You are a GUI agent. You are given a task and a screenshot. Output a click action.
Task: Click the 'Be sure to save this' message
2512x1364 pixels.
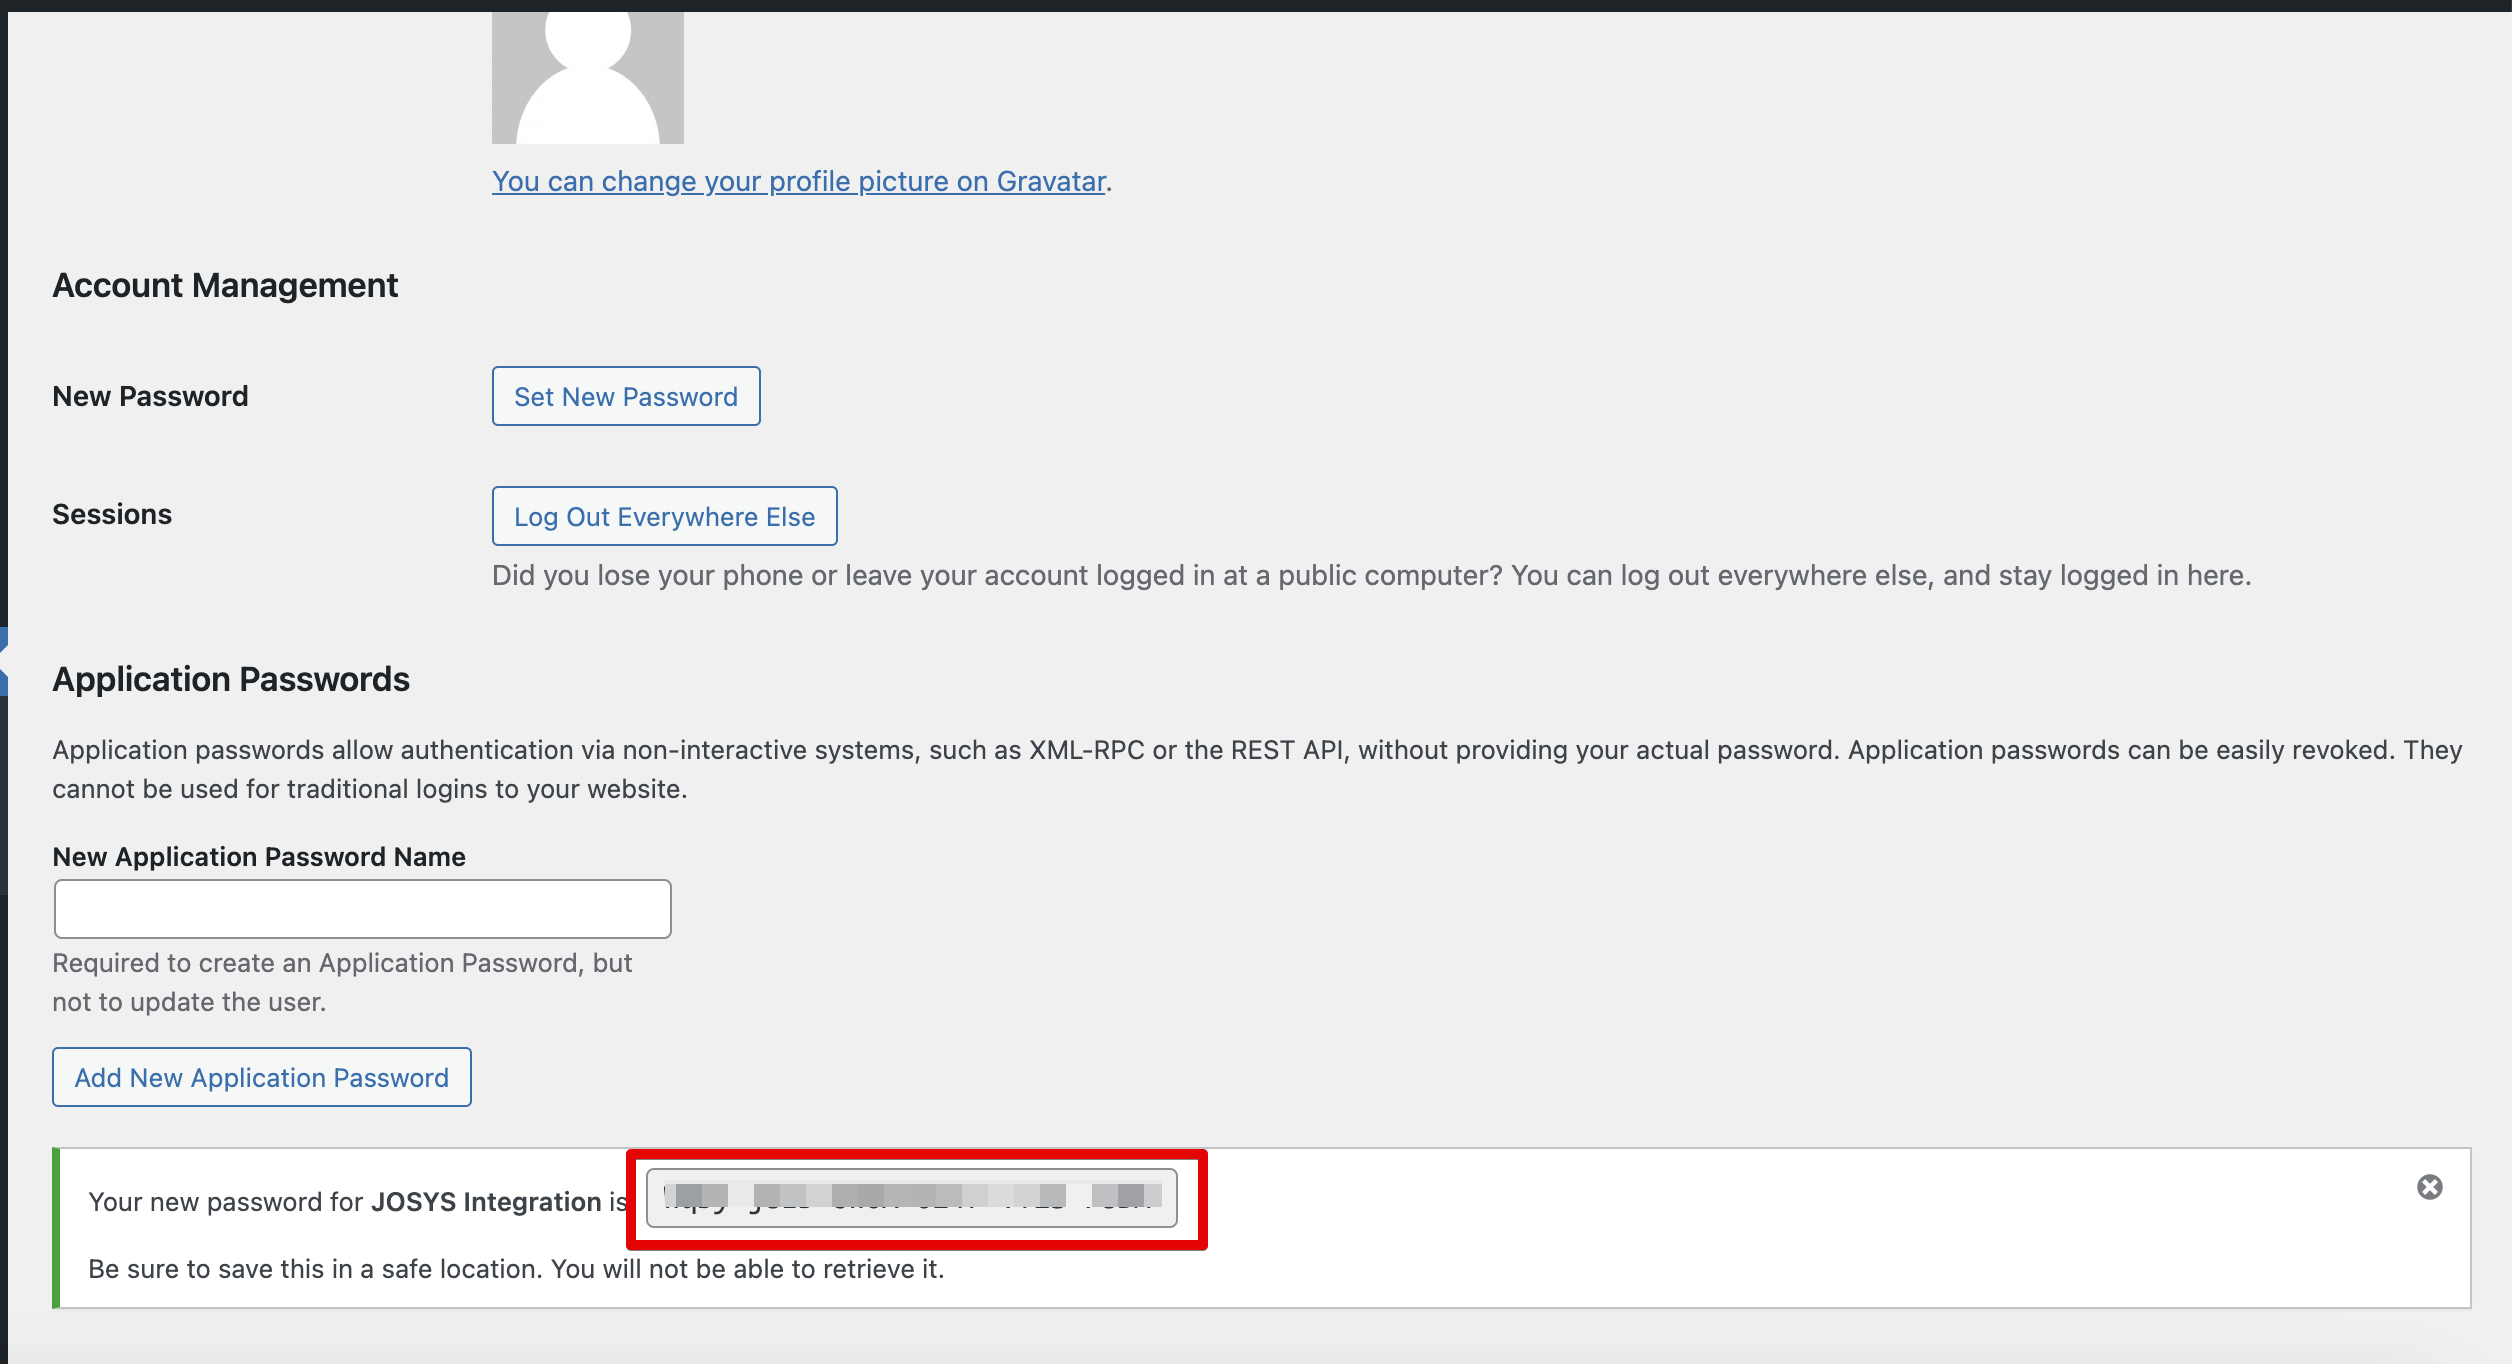(x=516, y=1269)
